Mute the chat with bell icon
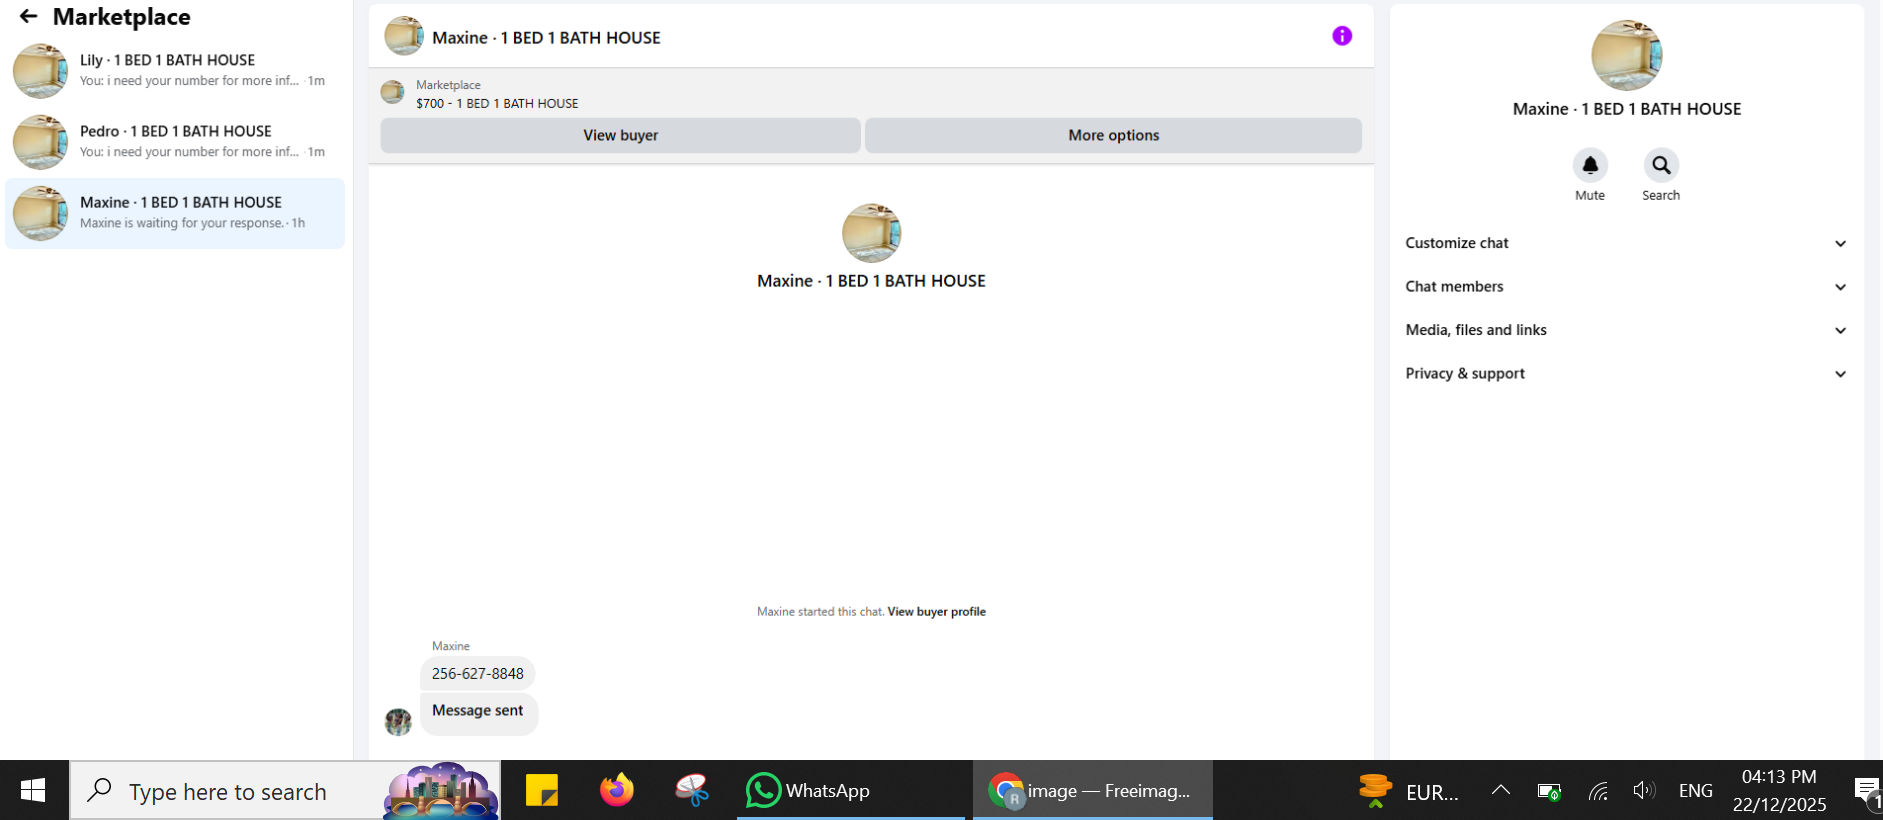This screenshot has width=1883, height=820. [x=1590, y=165]
